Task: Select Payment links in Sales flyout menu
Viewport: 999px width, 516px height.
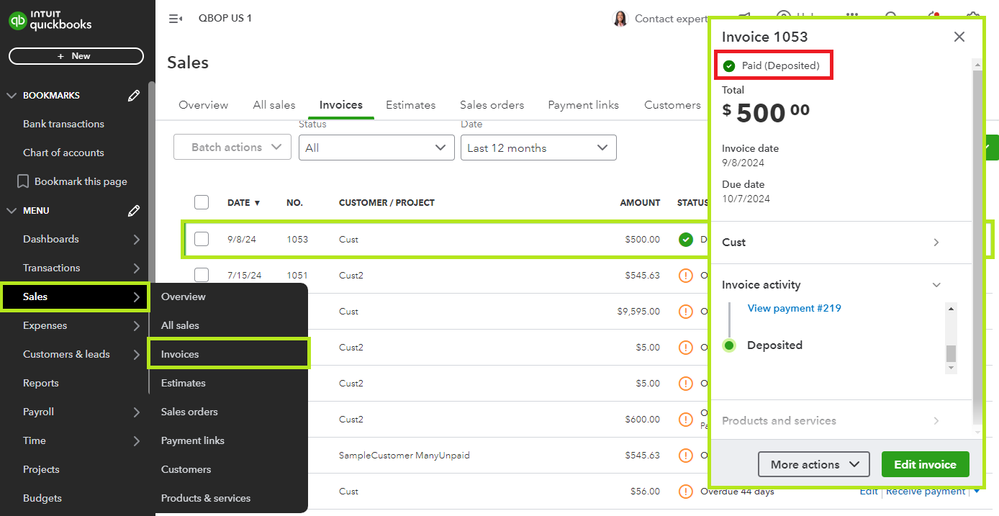Action: (x=193, y=441)
